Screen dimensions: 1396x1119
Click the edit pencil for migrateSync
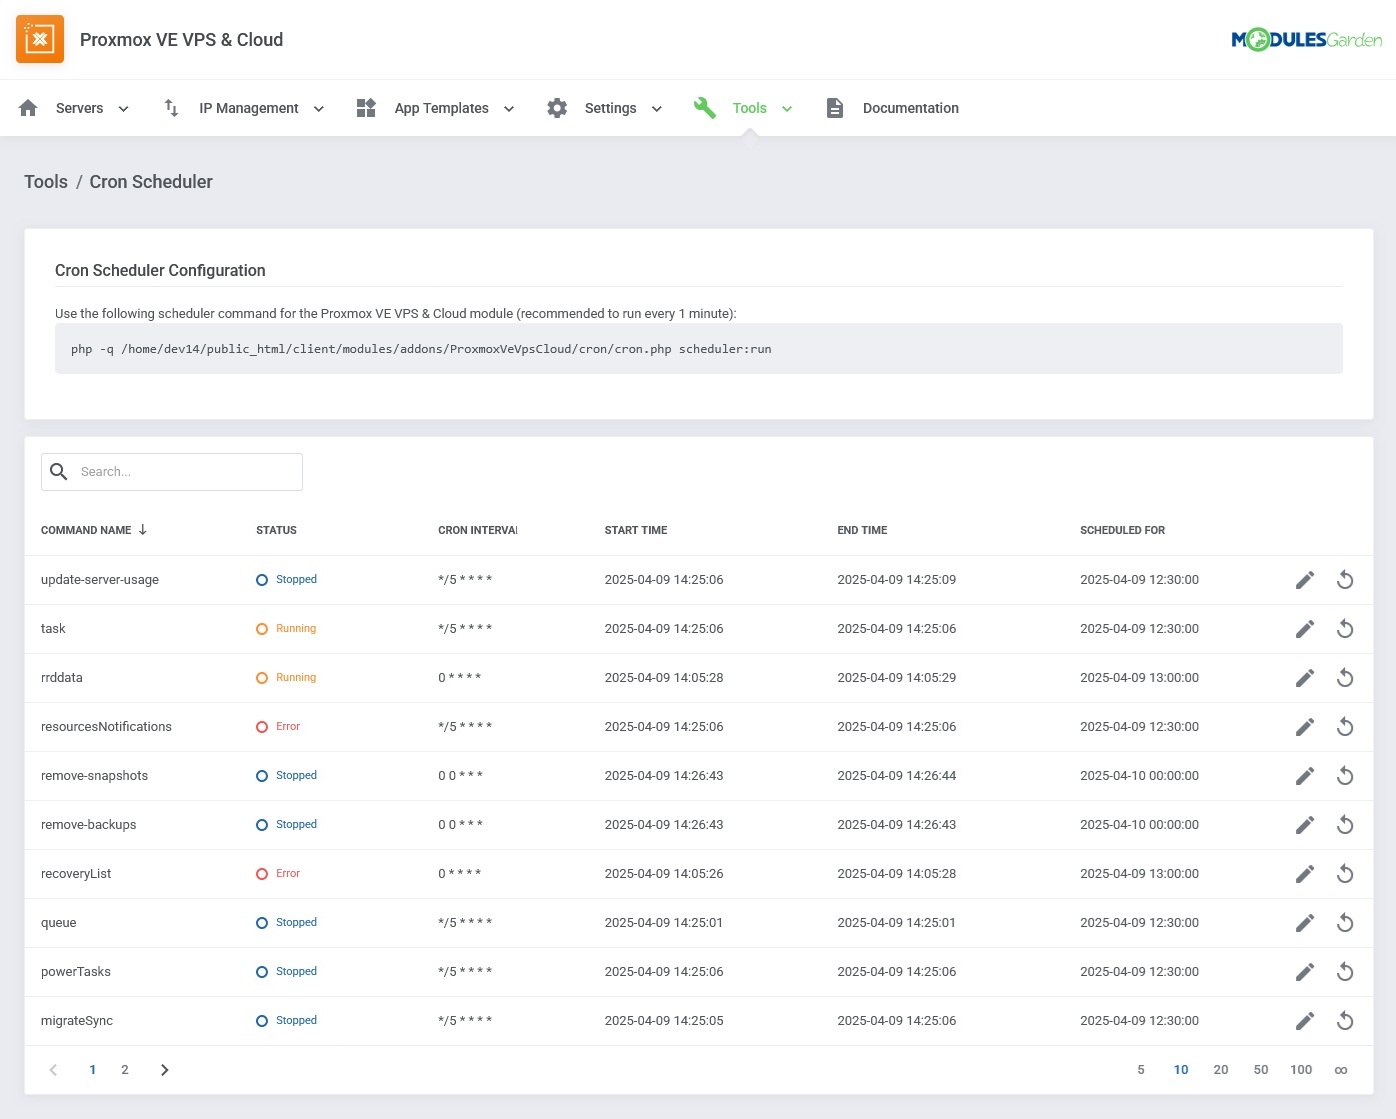pyautogui.click(x=1304, y=1021)
